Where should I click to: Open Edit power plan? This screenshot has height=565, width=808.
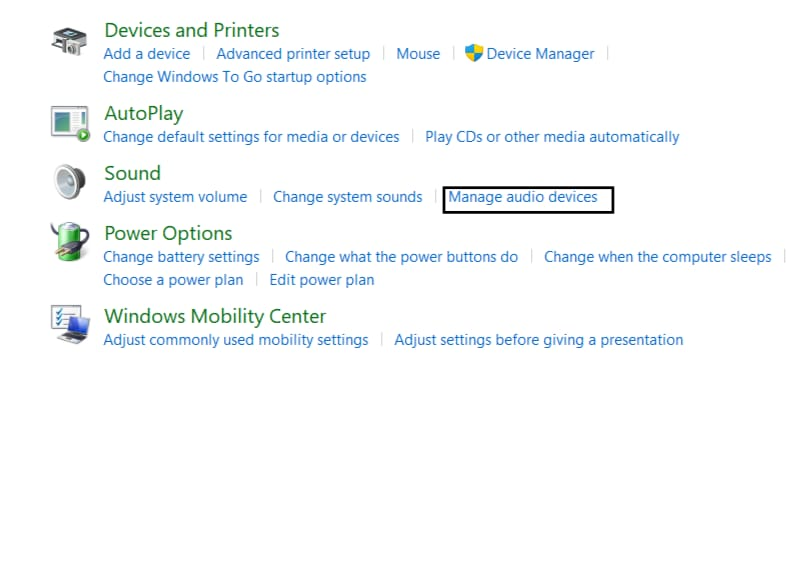(x=322, y=280)
